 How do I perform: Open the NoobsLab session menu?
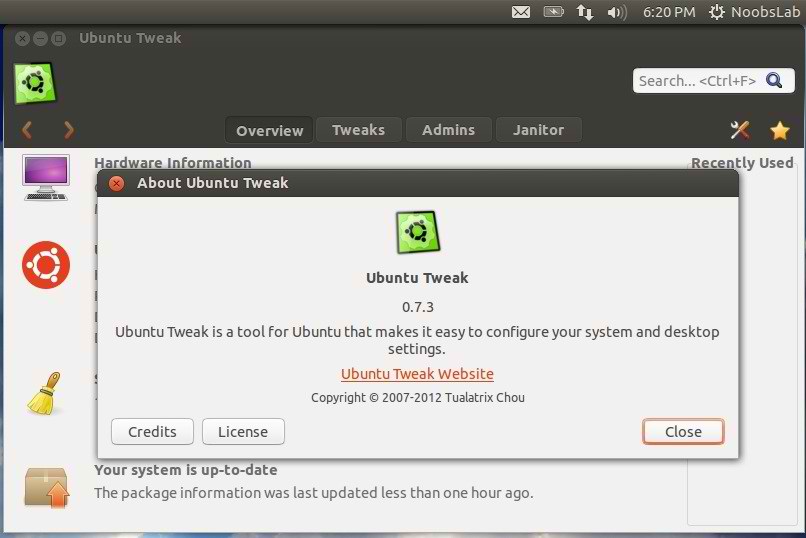click(754, 12)
